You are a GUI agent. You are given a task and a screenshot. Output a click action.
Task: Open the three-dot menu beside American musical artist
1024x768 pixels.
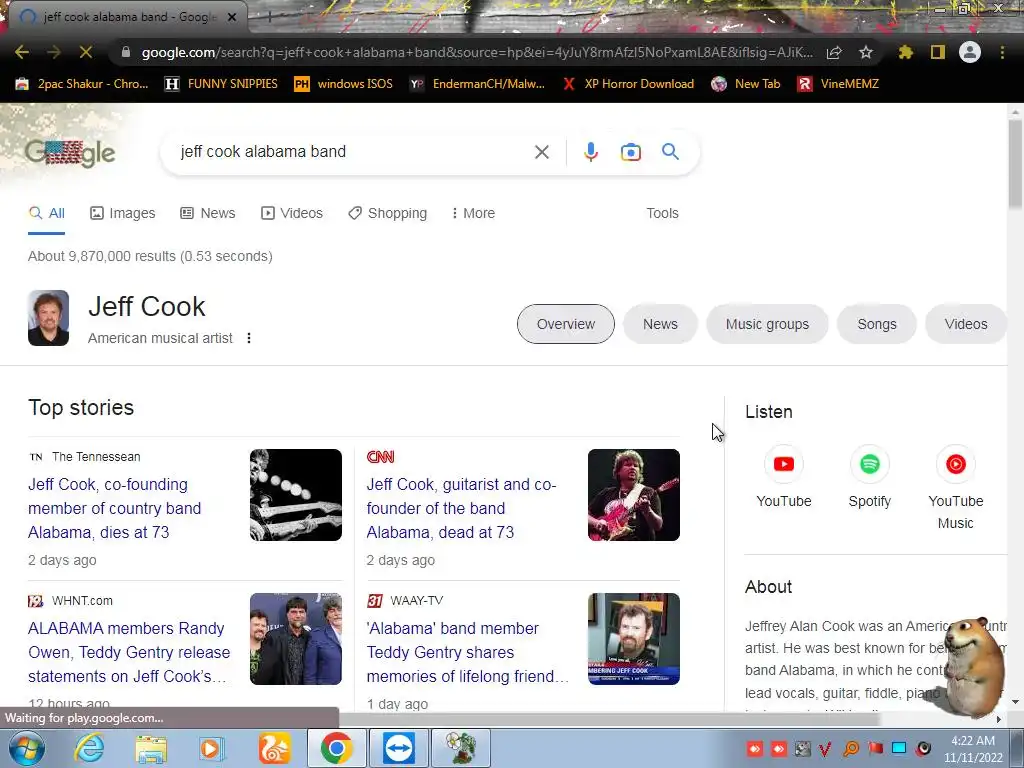point(249,338)
